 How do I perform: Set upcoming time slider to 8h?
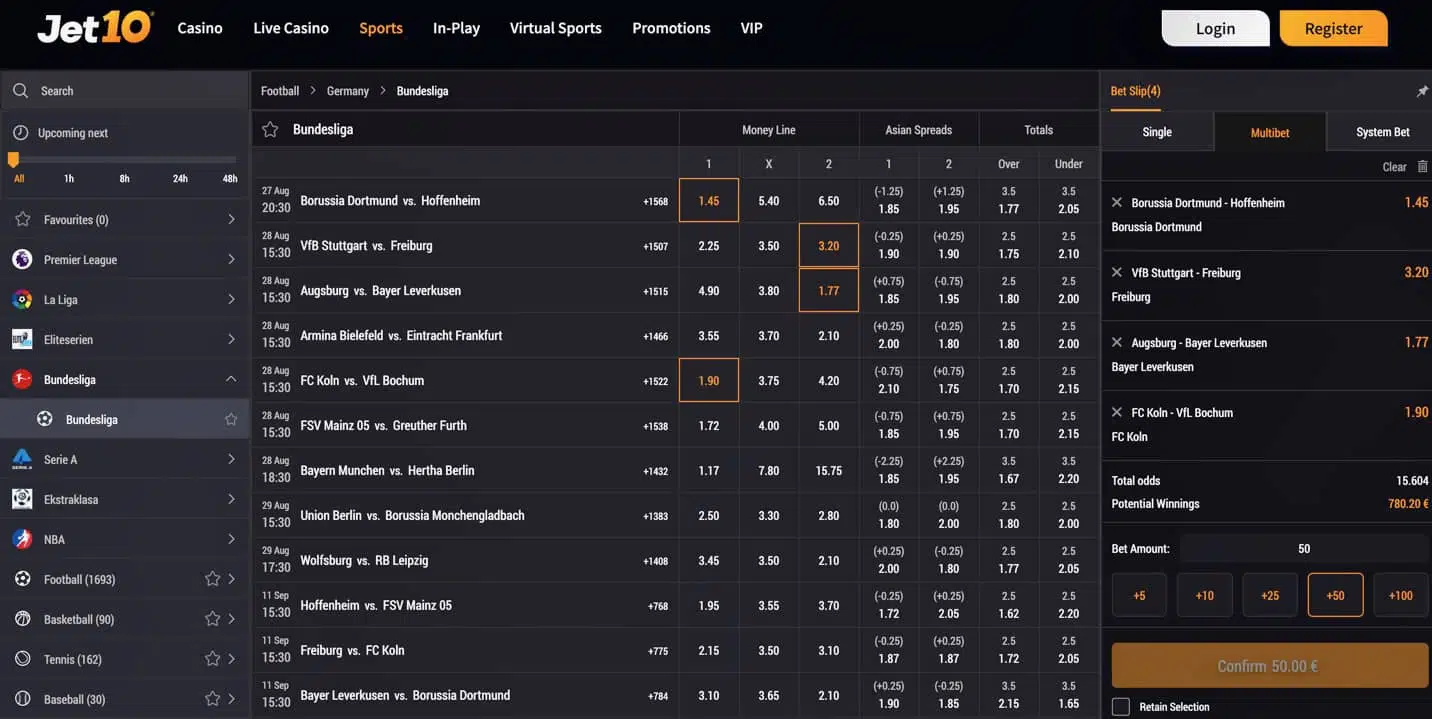125,178
